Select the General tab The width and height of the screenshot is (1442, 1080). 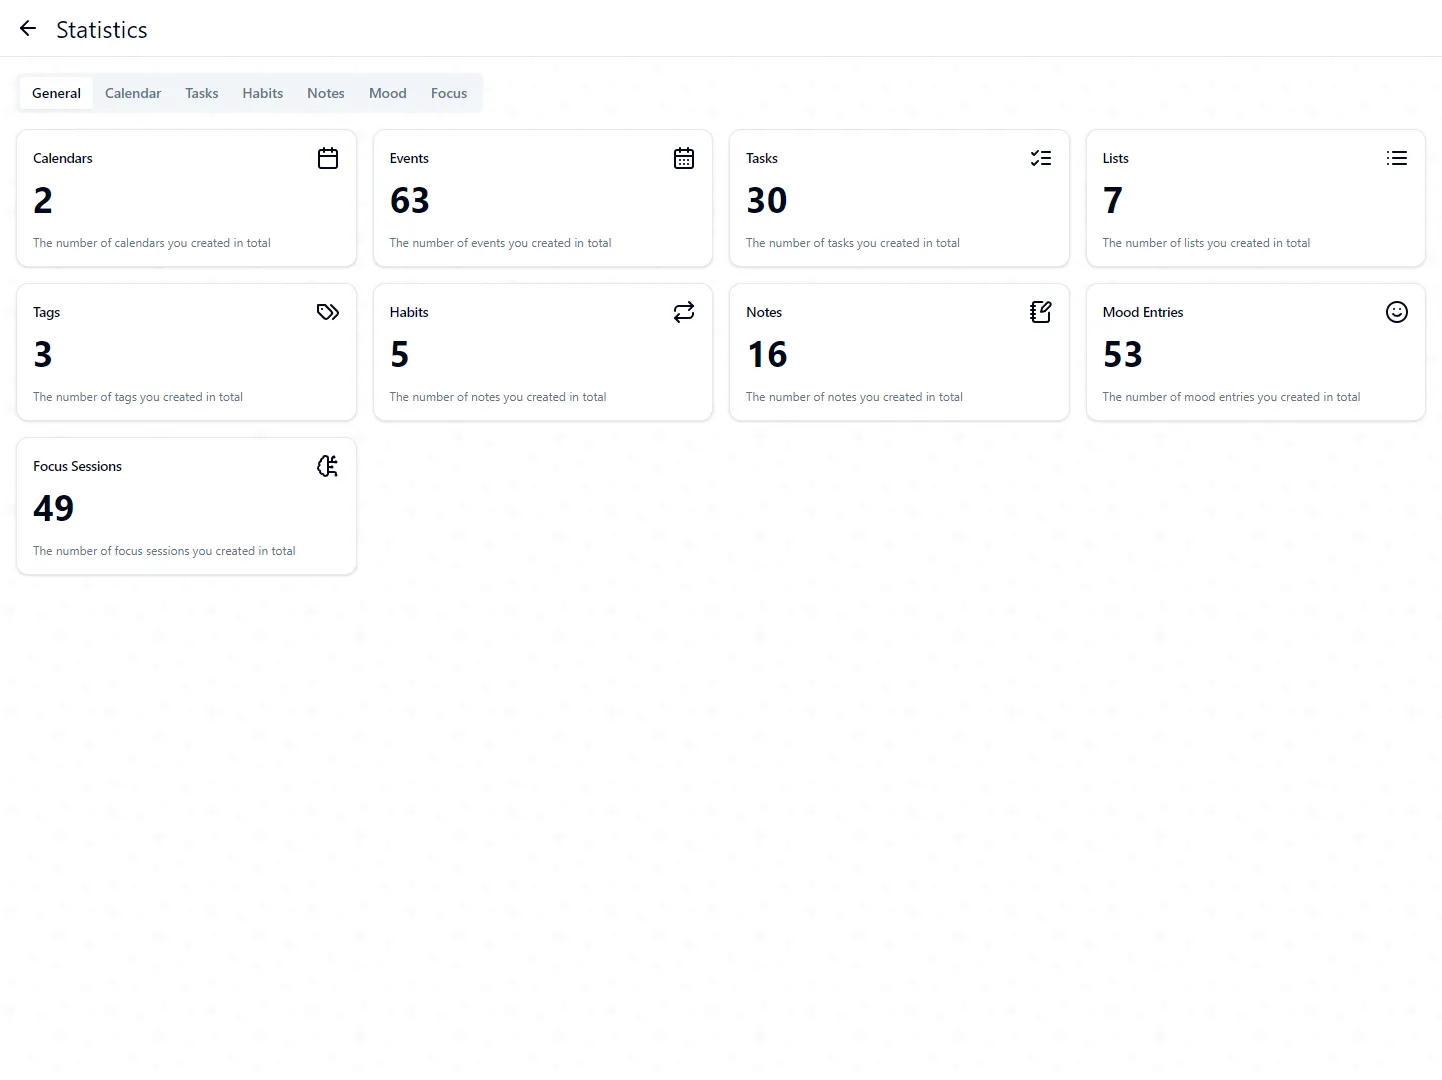click(56, 93)
